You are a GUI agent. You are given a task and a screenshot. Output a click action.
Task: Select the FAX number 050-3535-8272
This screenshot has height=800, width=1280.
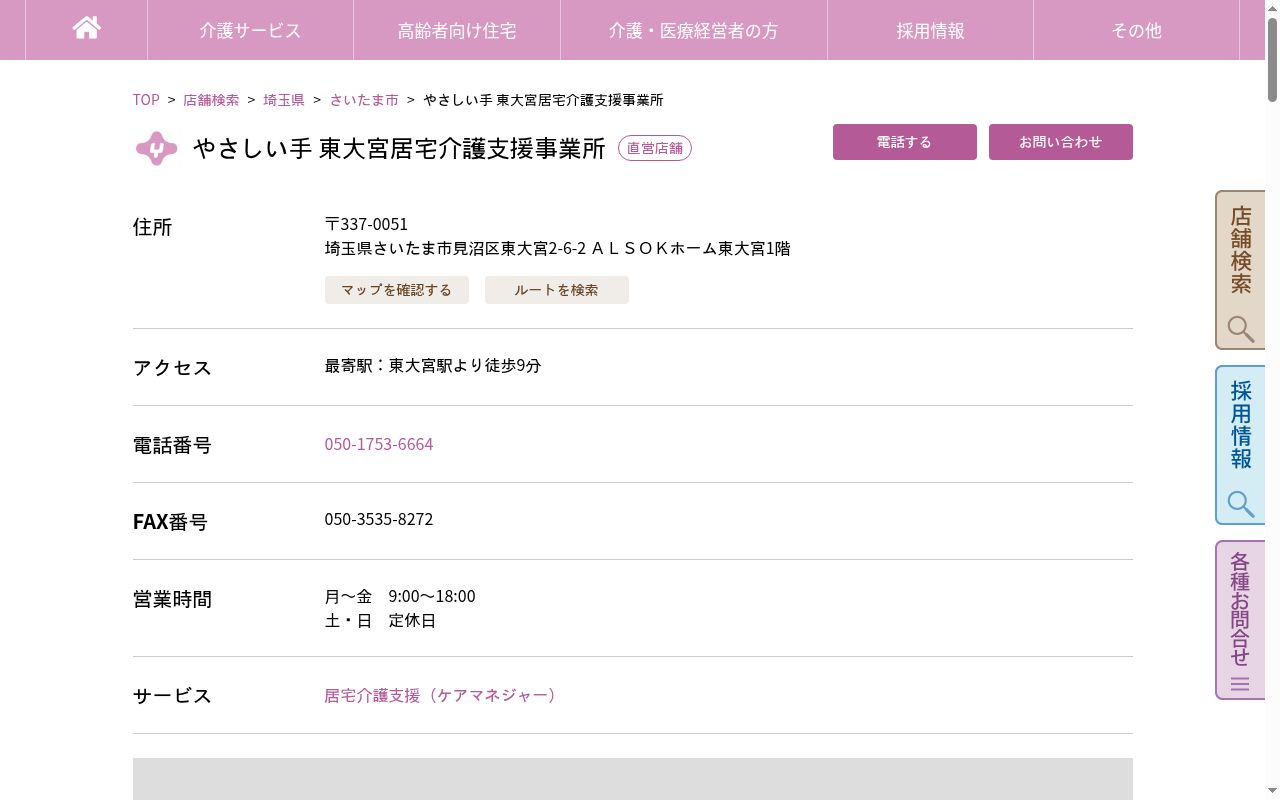(379, 519)
